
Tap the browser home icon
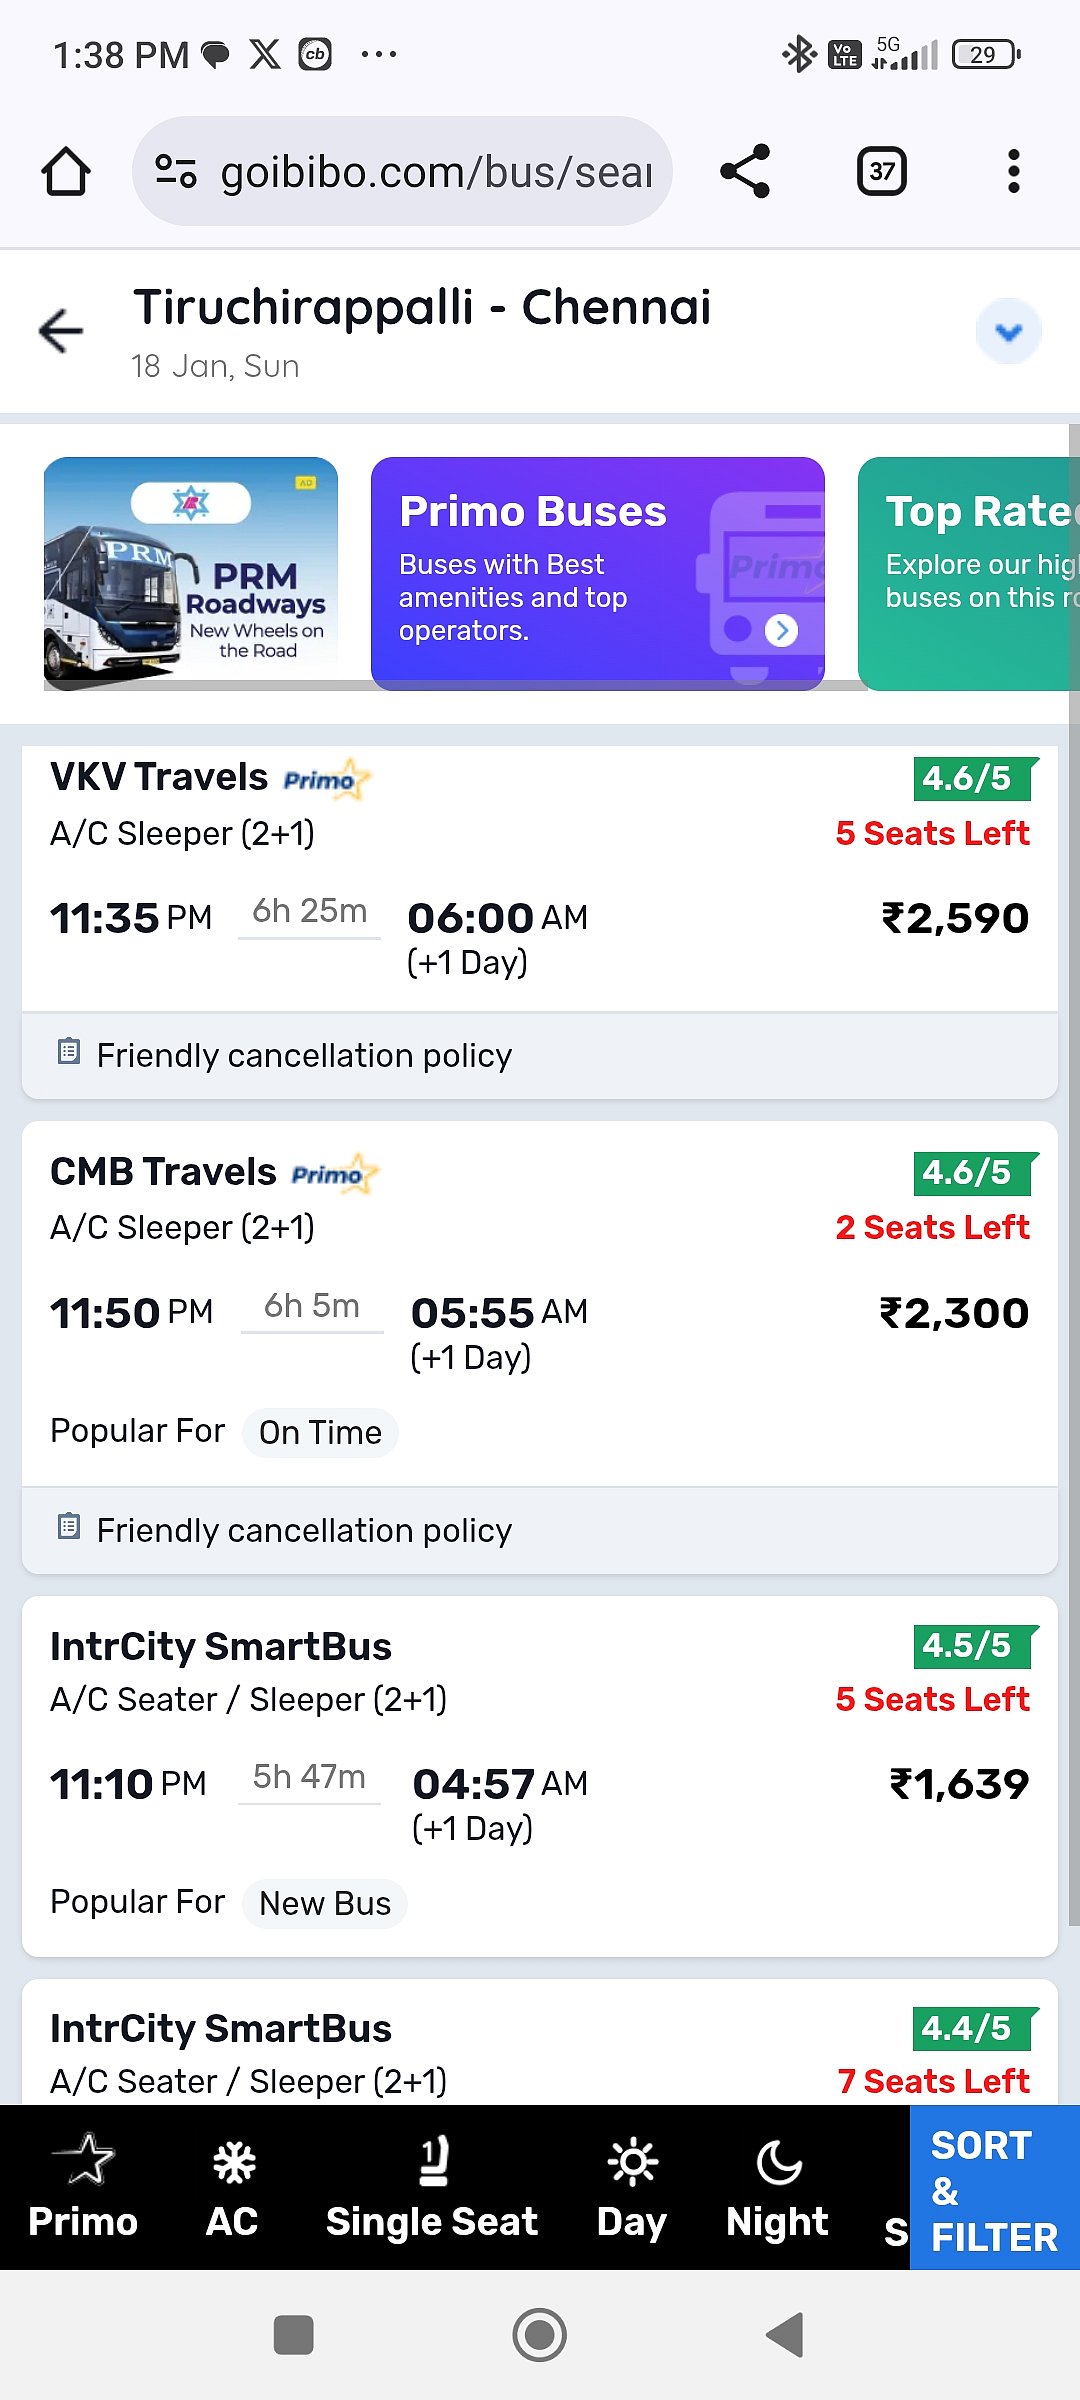66,171
